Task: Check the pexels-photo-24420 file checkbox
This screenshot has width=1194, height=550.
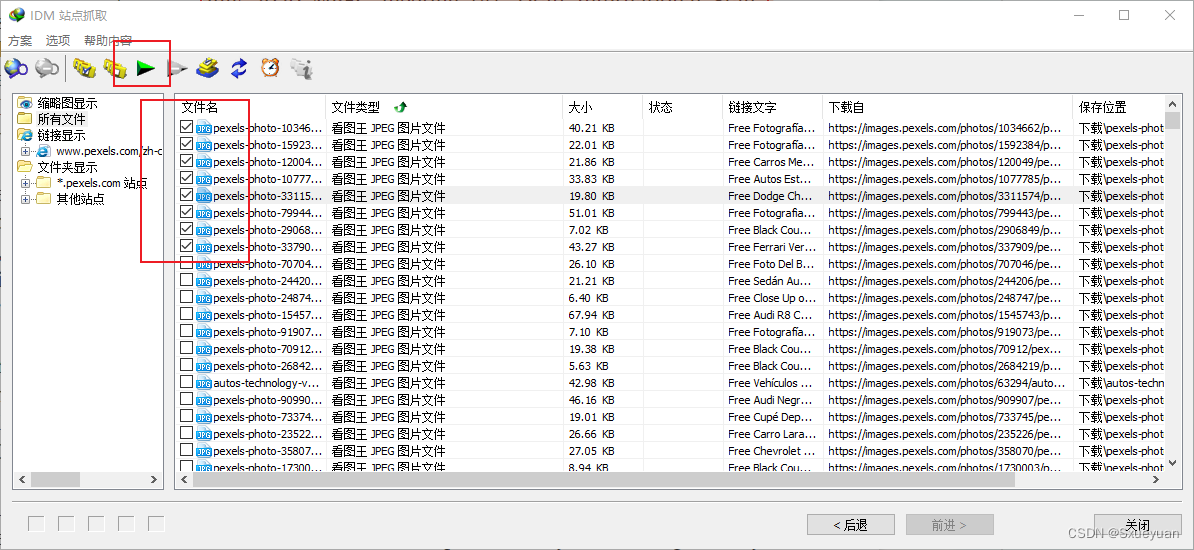Action: click(187, 280)
